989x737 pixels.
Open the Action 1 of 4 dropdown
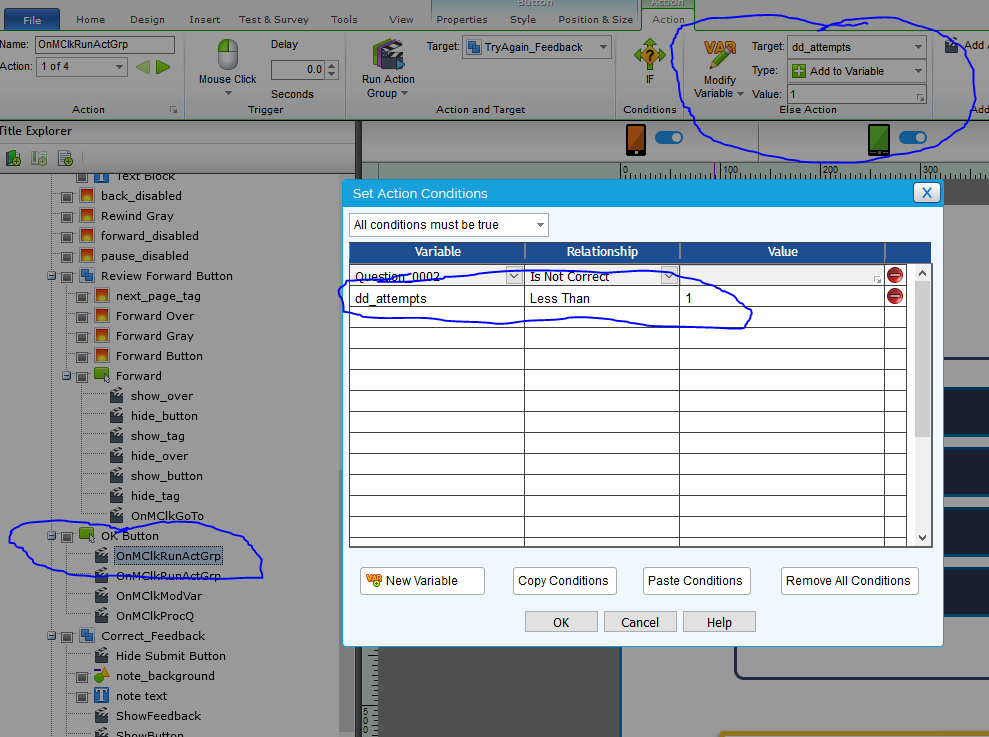[x=119, y=67]
